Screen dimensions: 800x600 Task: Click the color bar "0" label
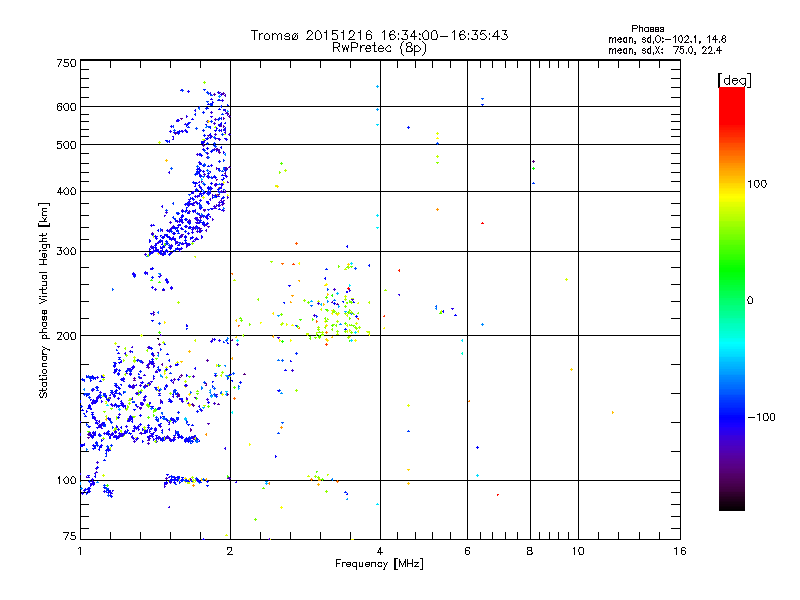(750, 300)
